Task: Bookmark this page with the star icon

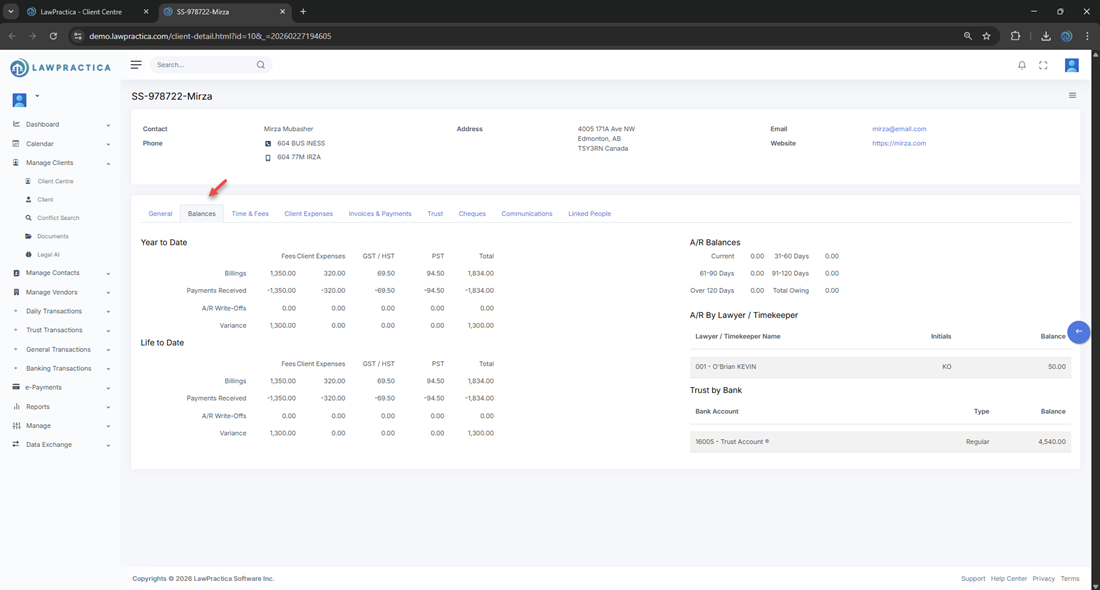Action: (986, 36)
